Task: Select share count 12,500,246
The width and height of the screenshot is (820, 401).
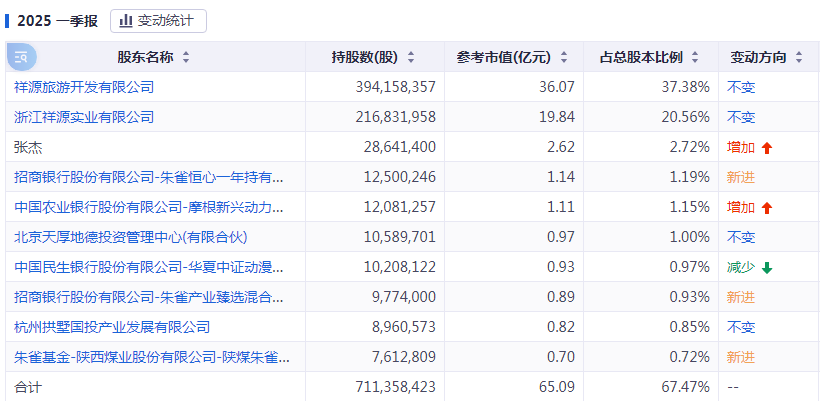Action: pyautogui.click(x=400, y=177)
